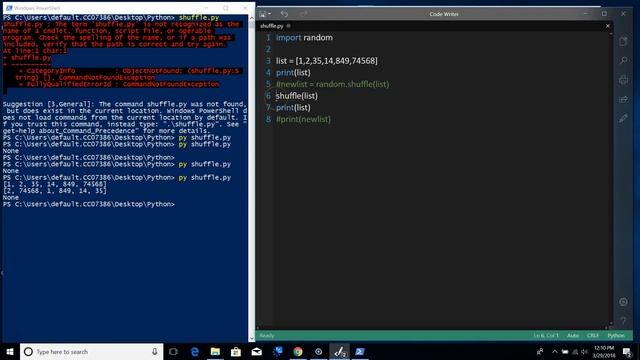This screenshot has height=360, width=640.
Task: Click the new document icon in sidebar
Action: coord(623,41)
